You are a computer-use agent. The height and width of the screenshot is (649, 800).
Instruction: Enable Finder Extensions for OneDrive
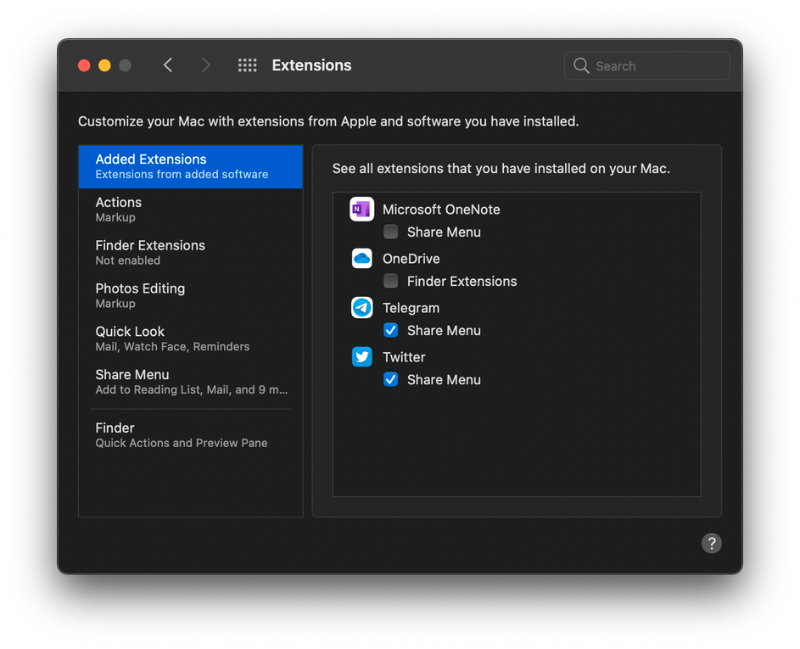(x=391, y=281)
